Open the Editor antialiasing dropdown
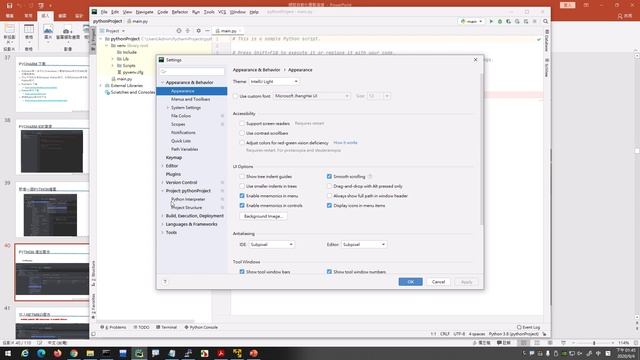The height and width of the screenshot is (360, 640). [364, 244]
